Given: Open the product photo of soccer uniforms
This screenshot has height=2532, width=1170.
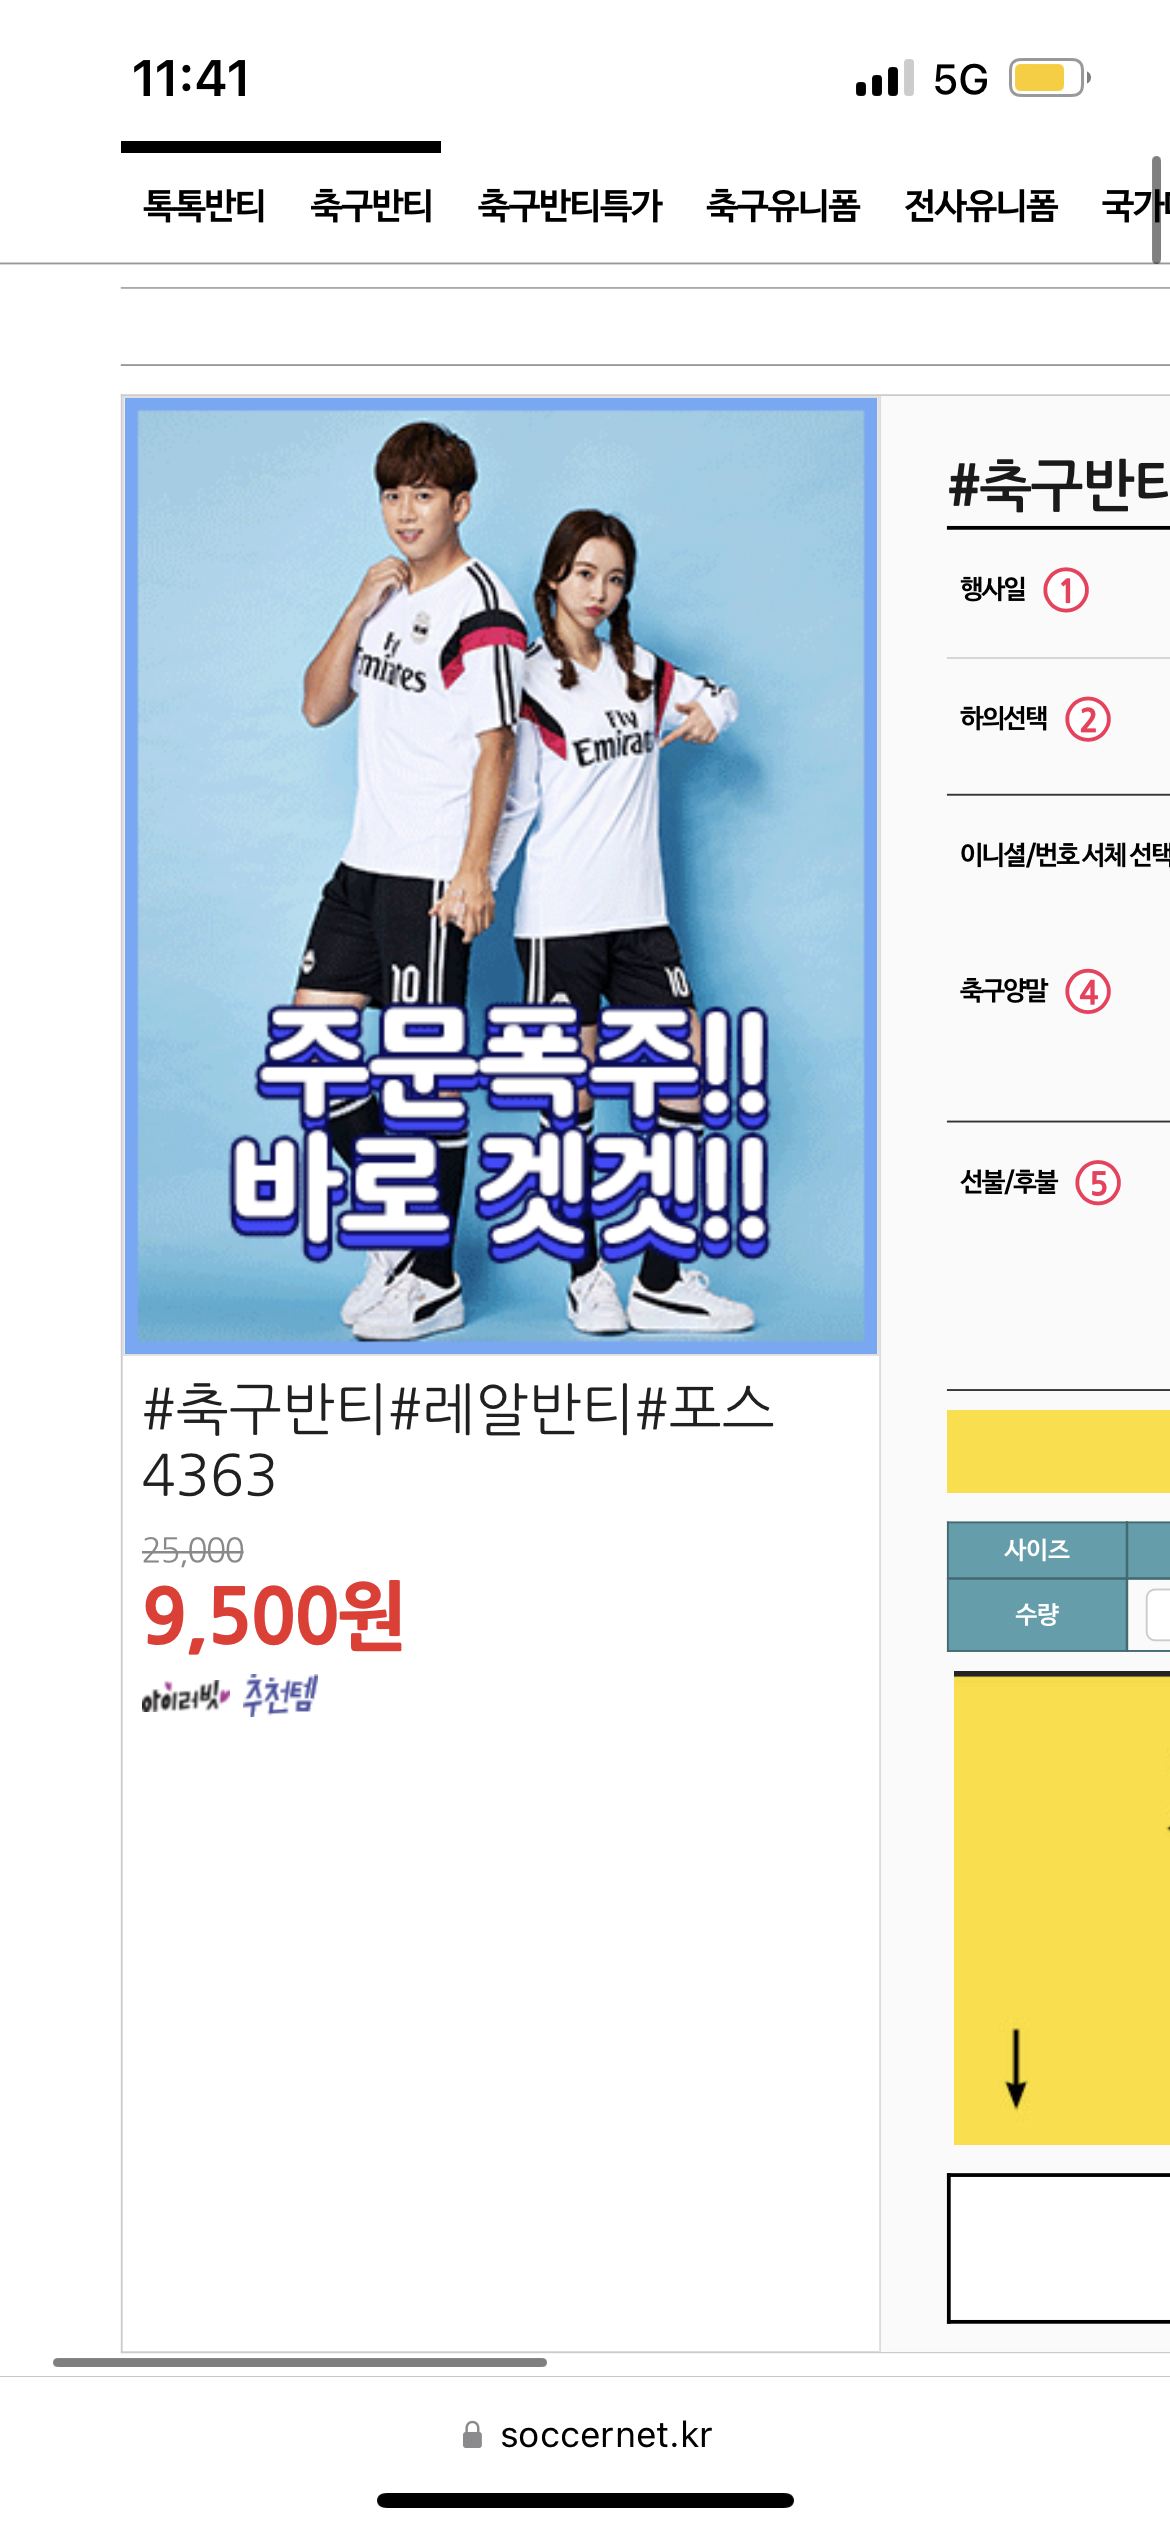Looking at the screenshot, I should point(501,876).
